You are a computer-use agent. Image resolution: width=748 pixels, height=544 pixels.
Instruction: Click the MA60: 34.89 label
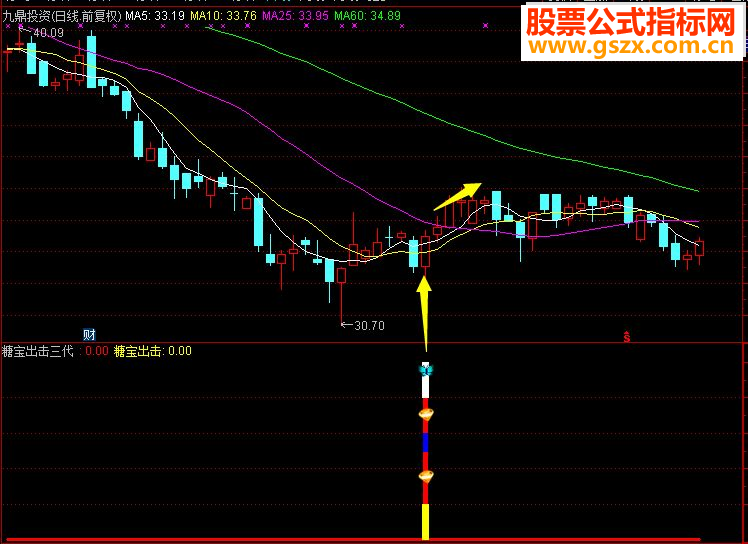pyautogui.click(x=367, y=16)
